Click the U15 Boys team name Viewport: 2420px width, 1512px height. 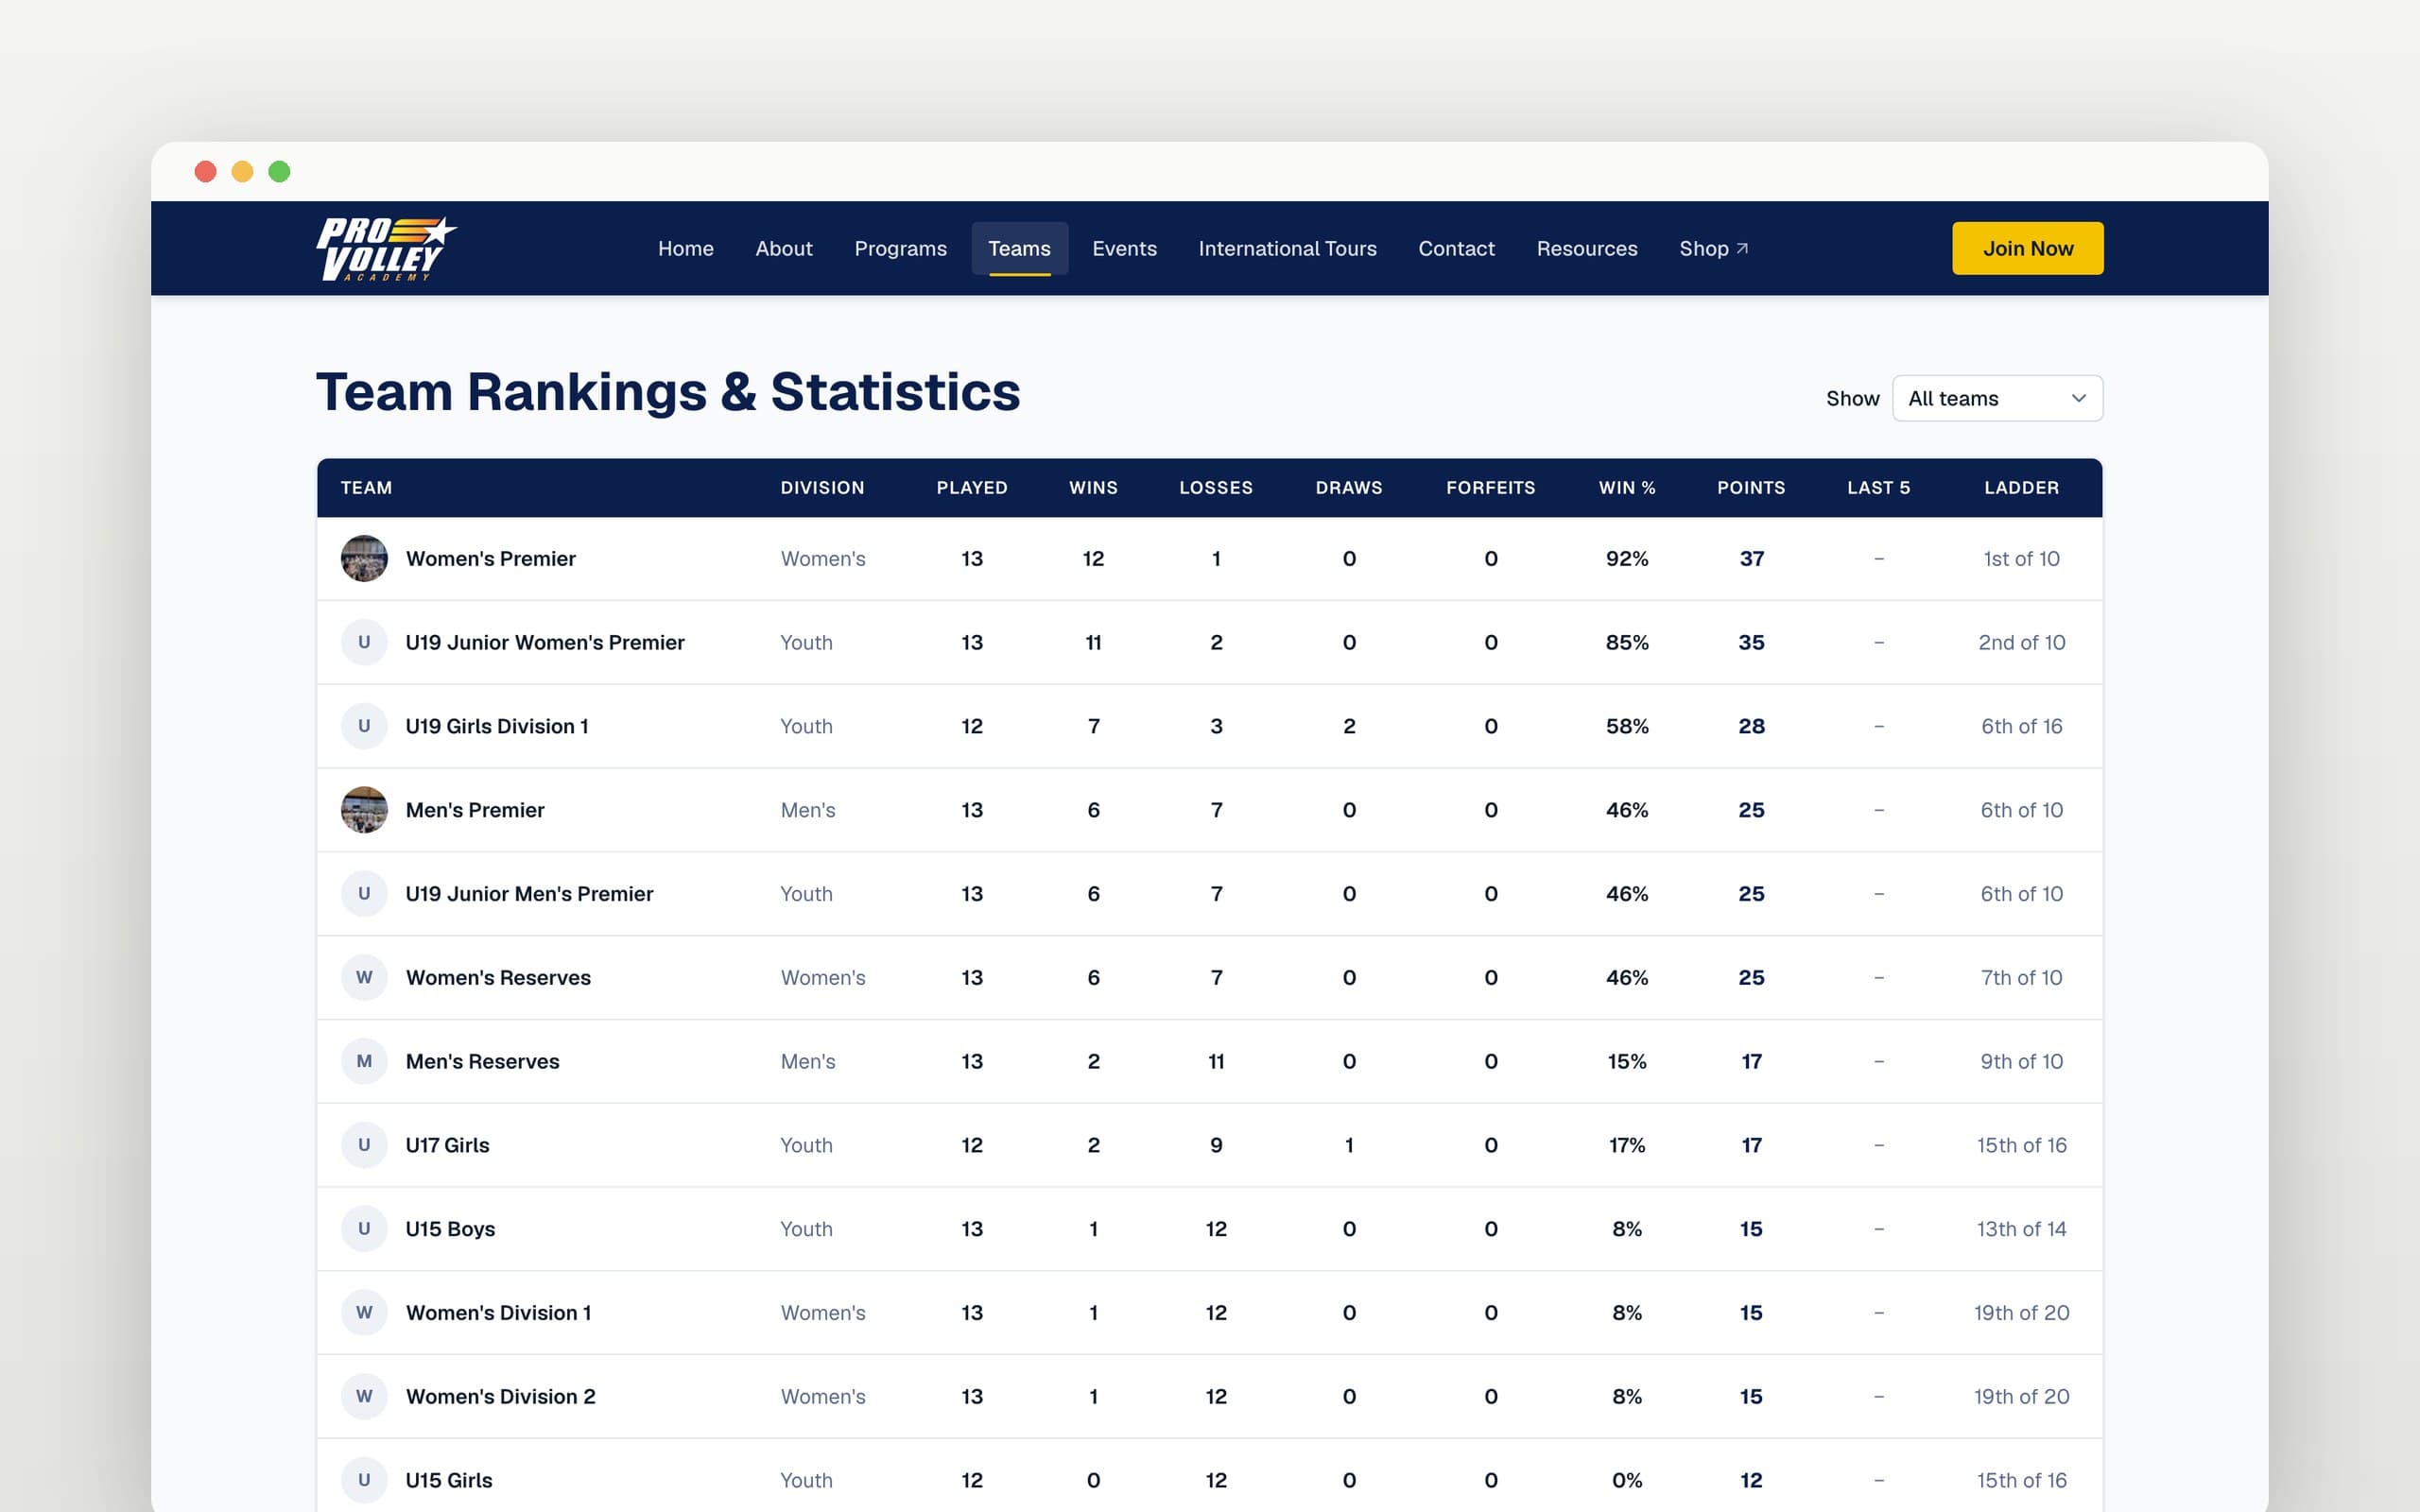coord(450,1229)
